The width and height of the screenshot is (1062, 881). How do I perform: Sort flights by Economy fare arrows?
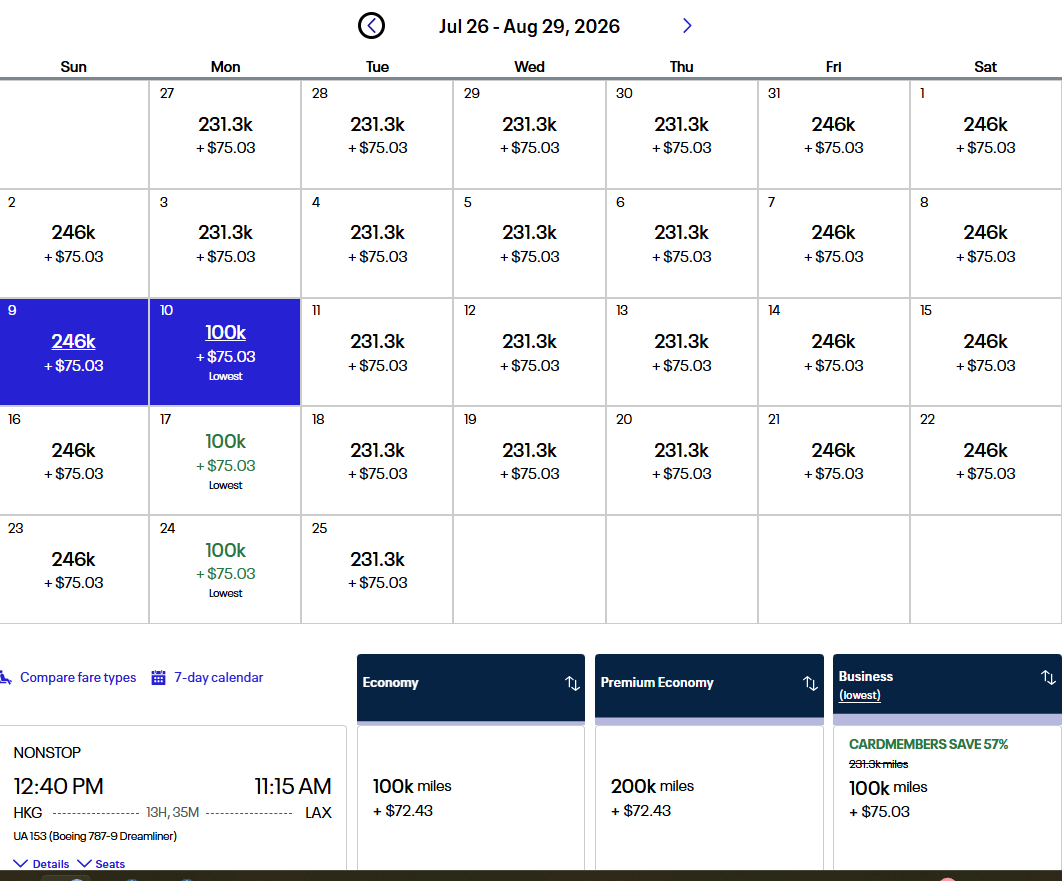point(572,683)
